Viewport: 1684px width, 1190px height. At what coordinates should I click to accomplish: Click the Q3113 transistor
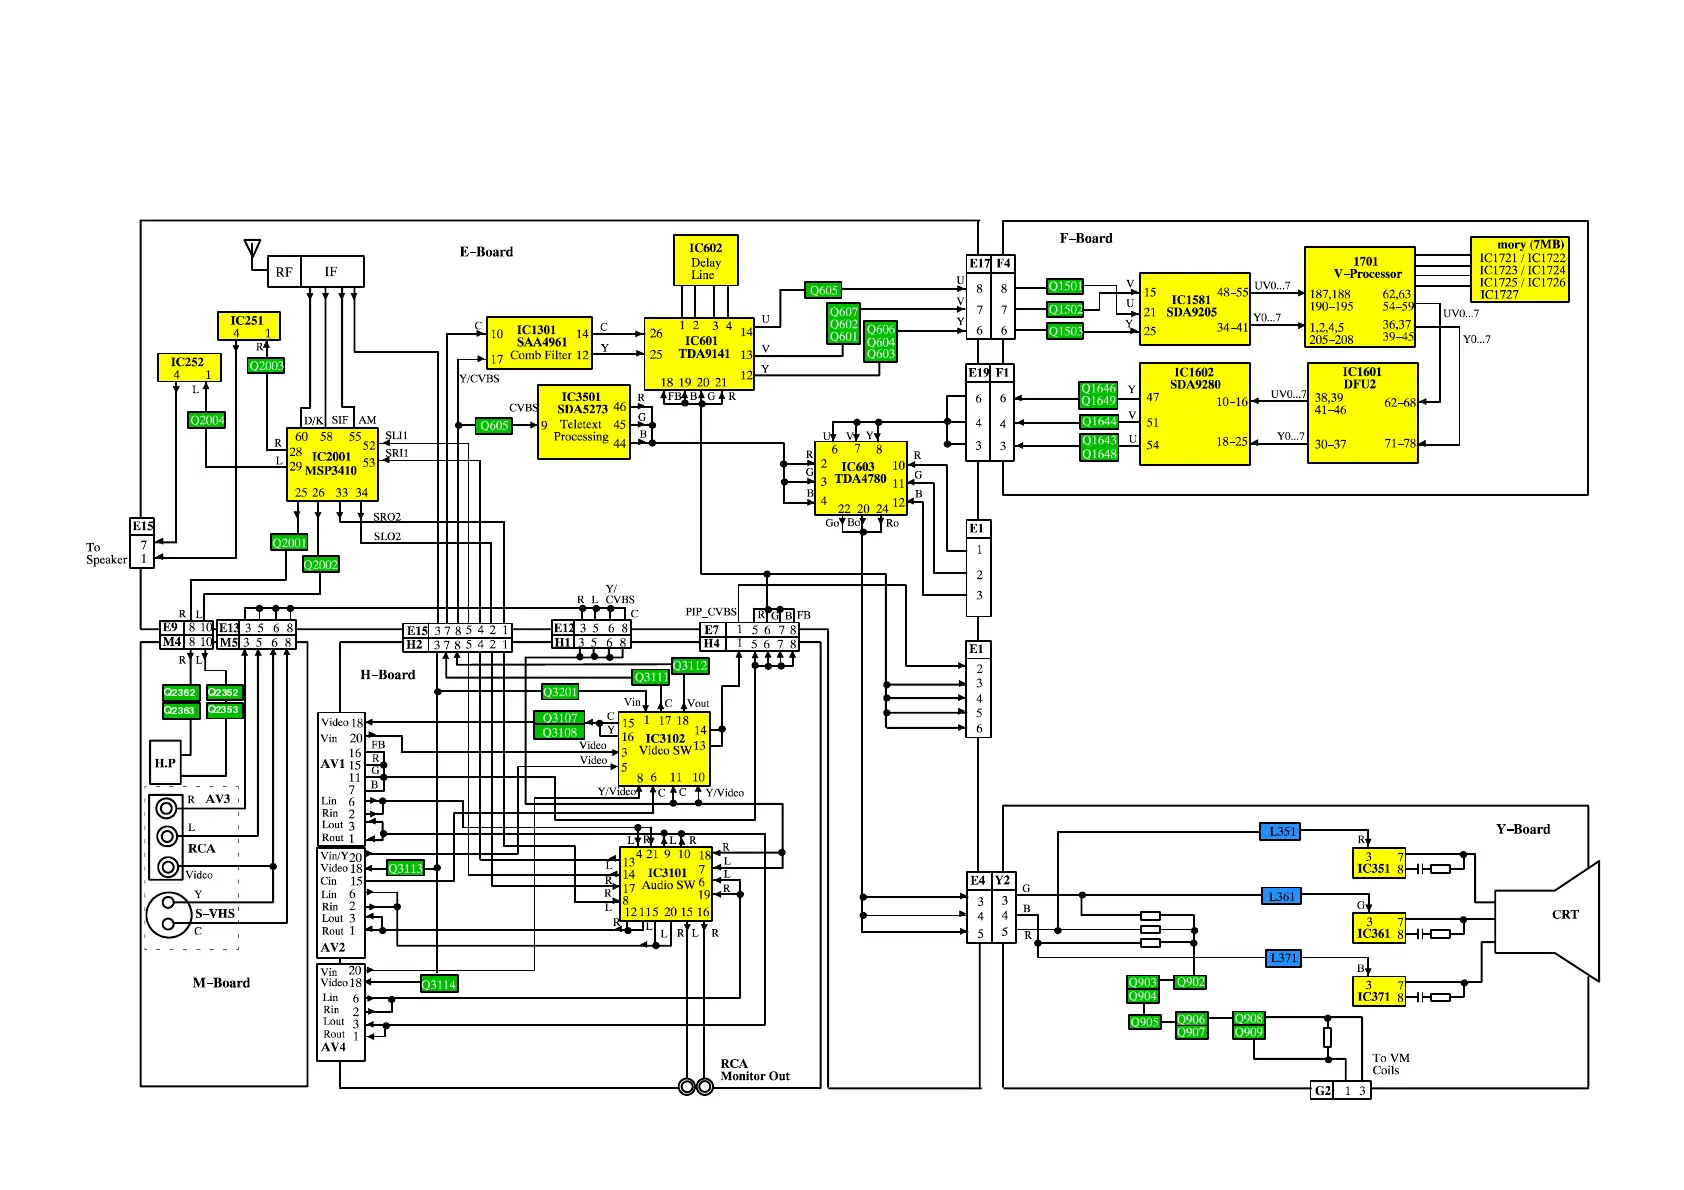pos(405,868)
